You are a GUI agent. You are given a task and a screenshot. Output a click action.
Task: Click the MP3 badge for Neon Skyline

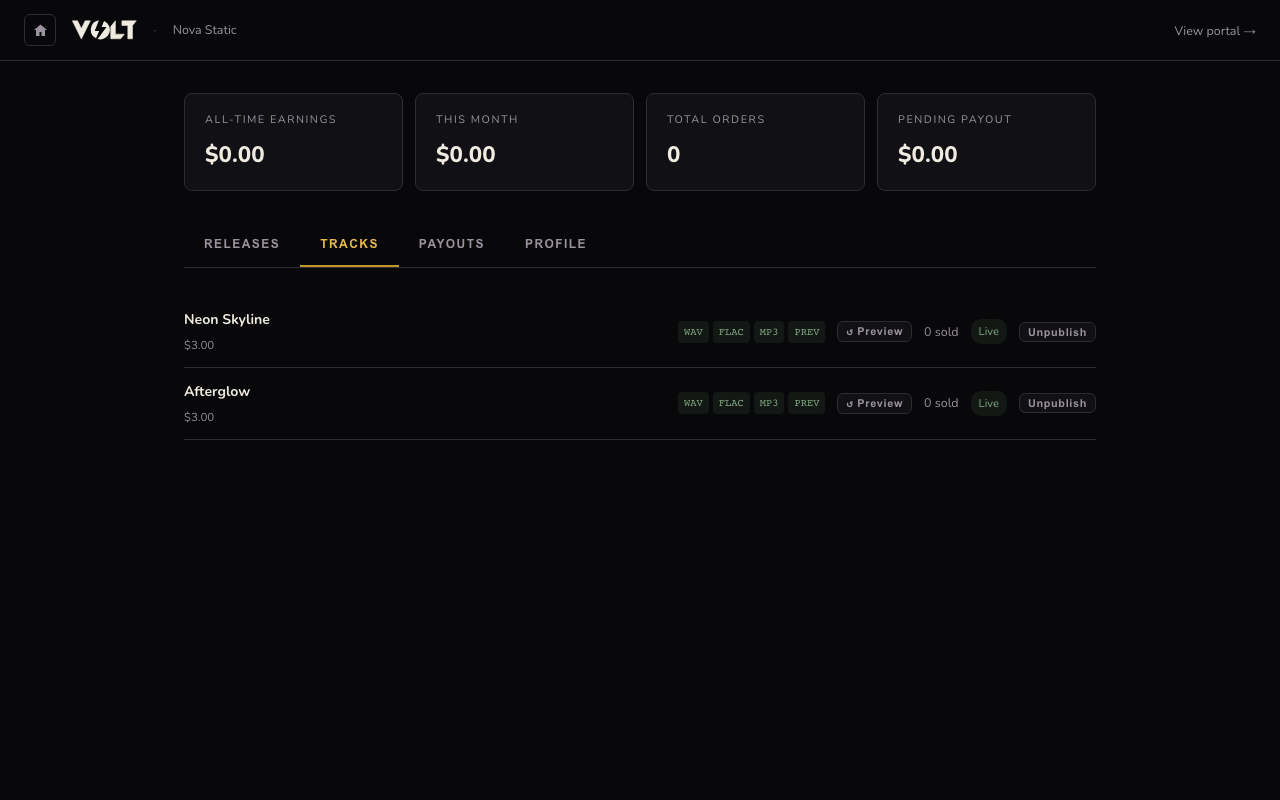point(769,332)
